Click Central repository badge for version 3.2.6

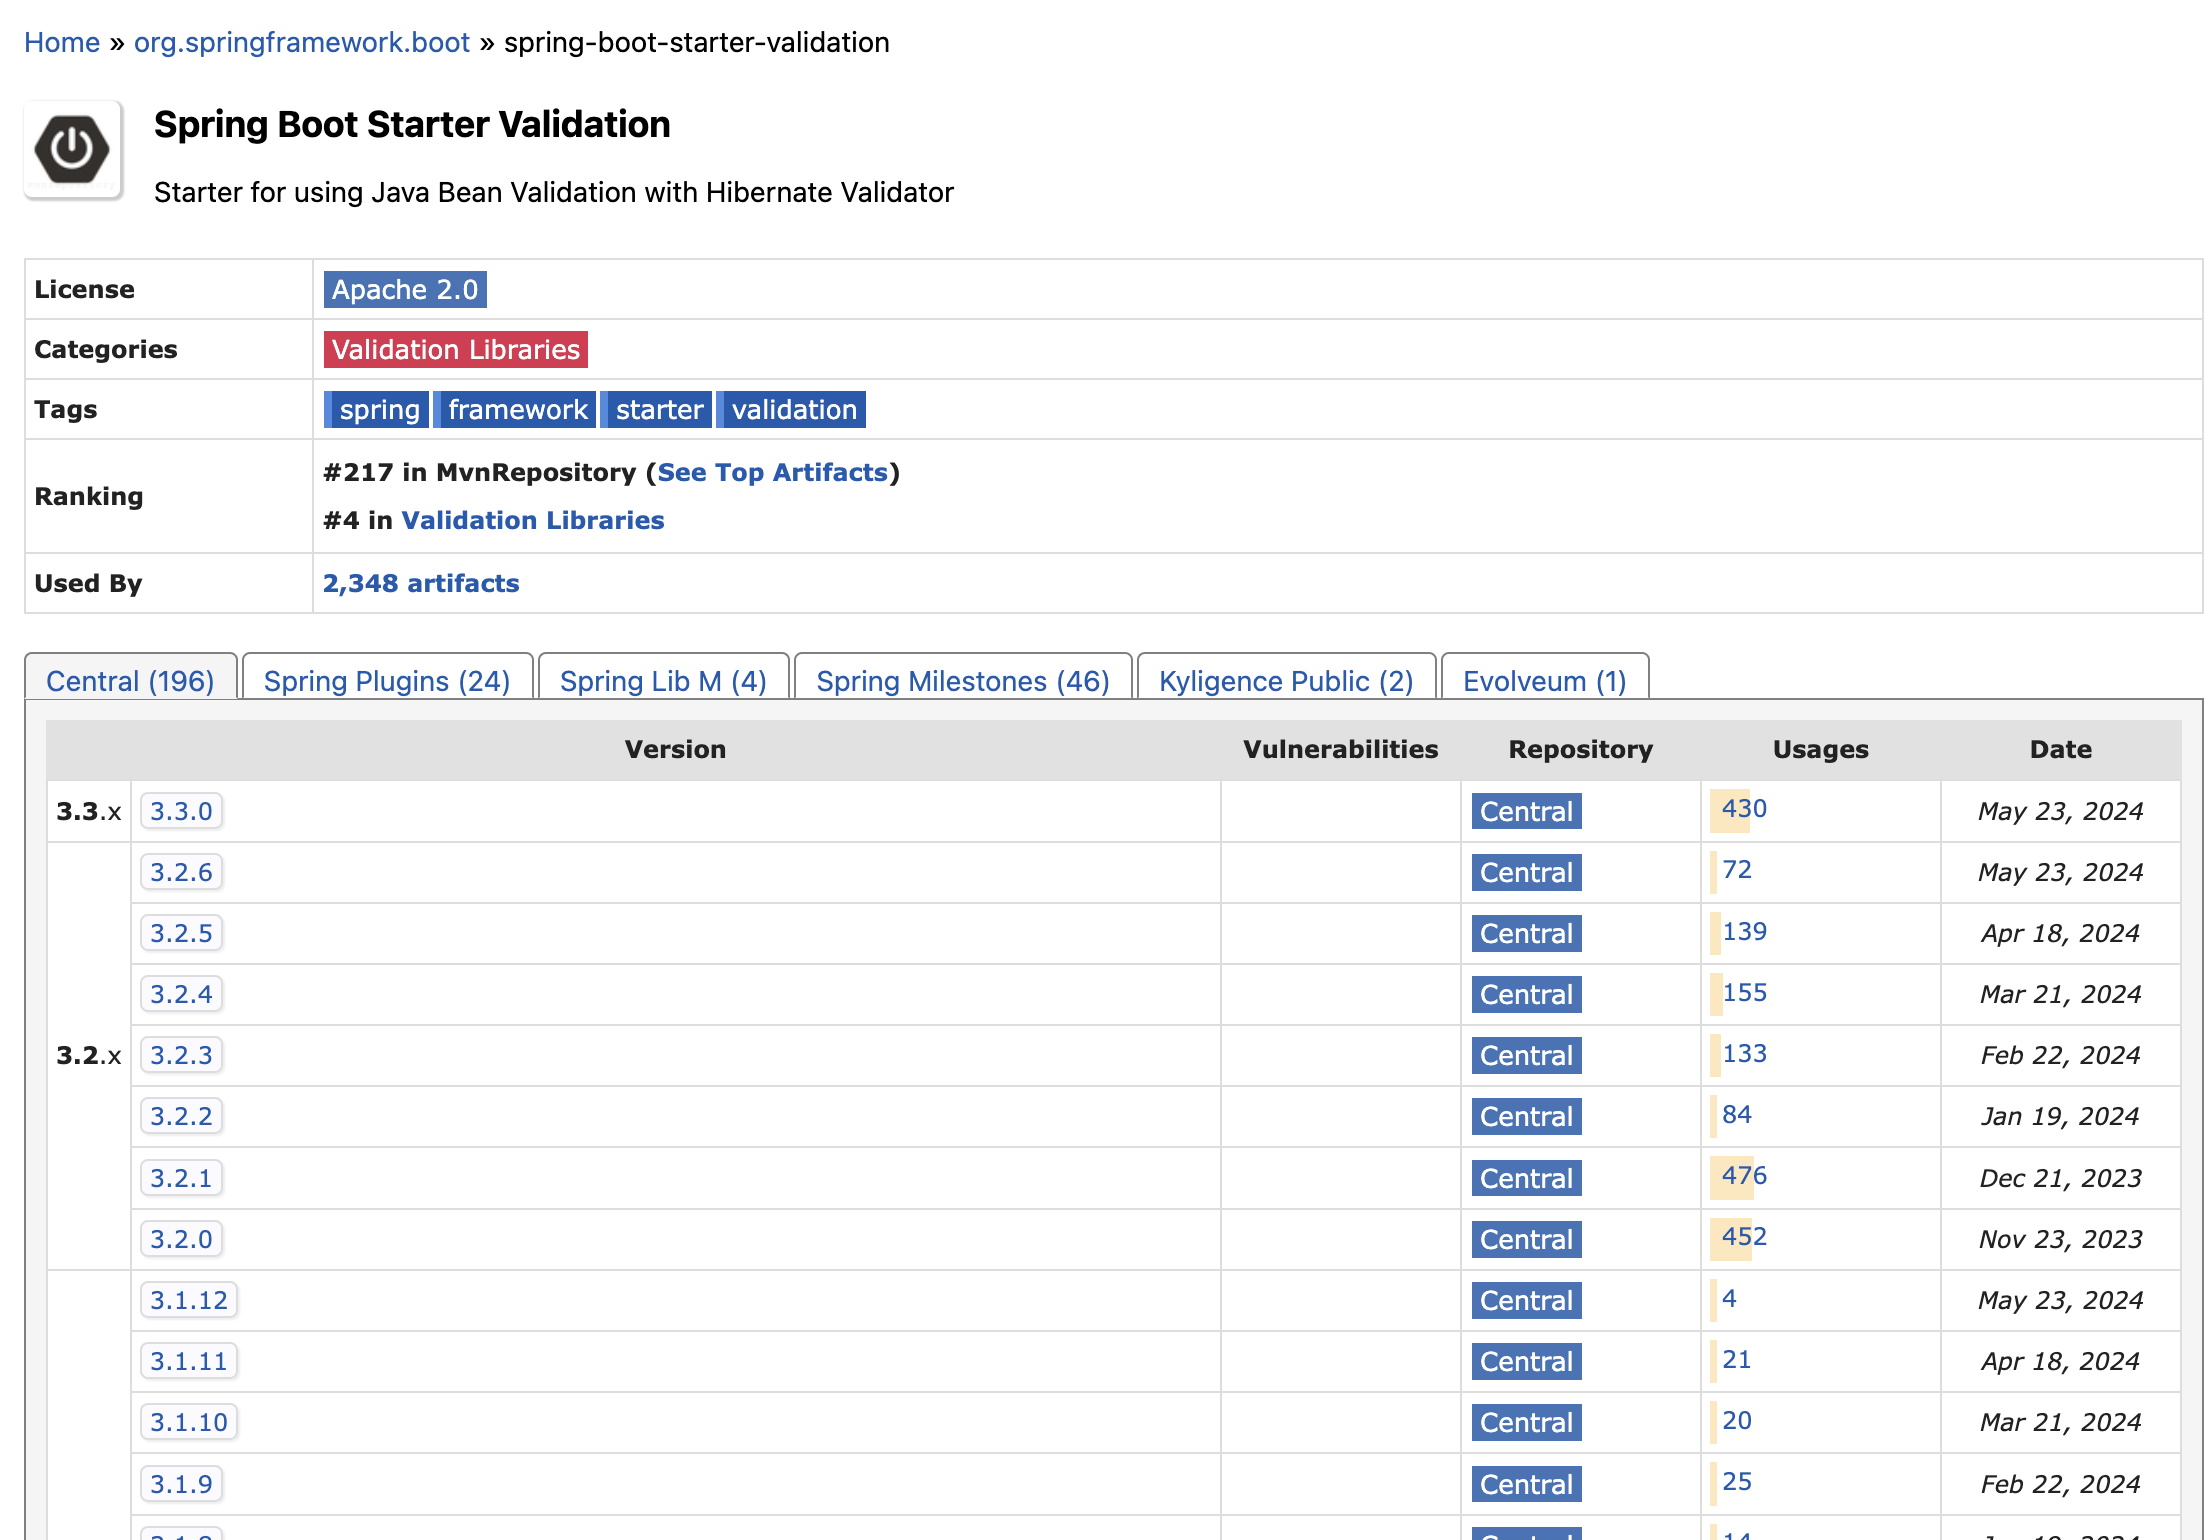pos(1526,873)
